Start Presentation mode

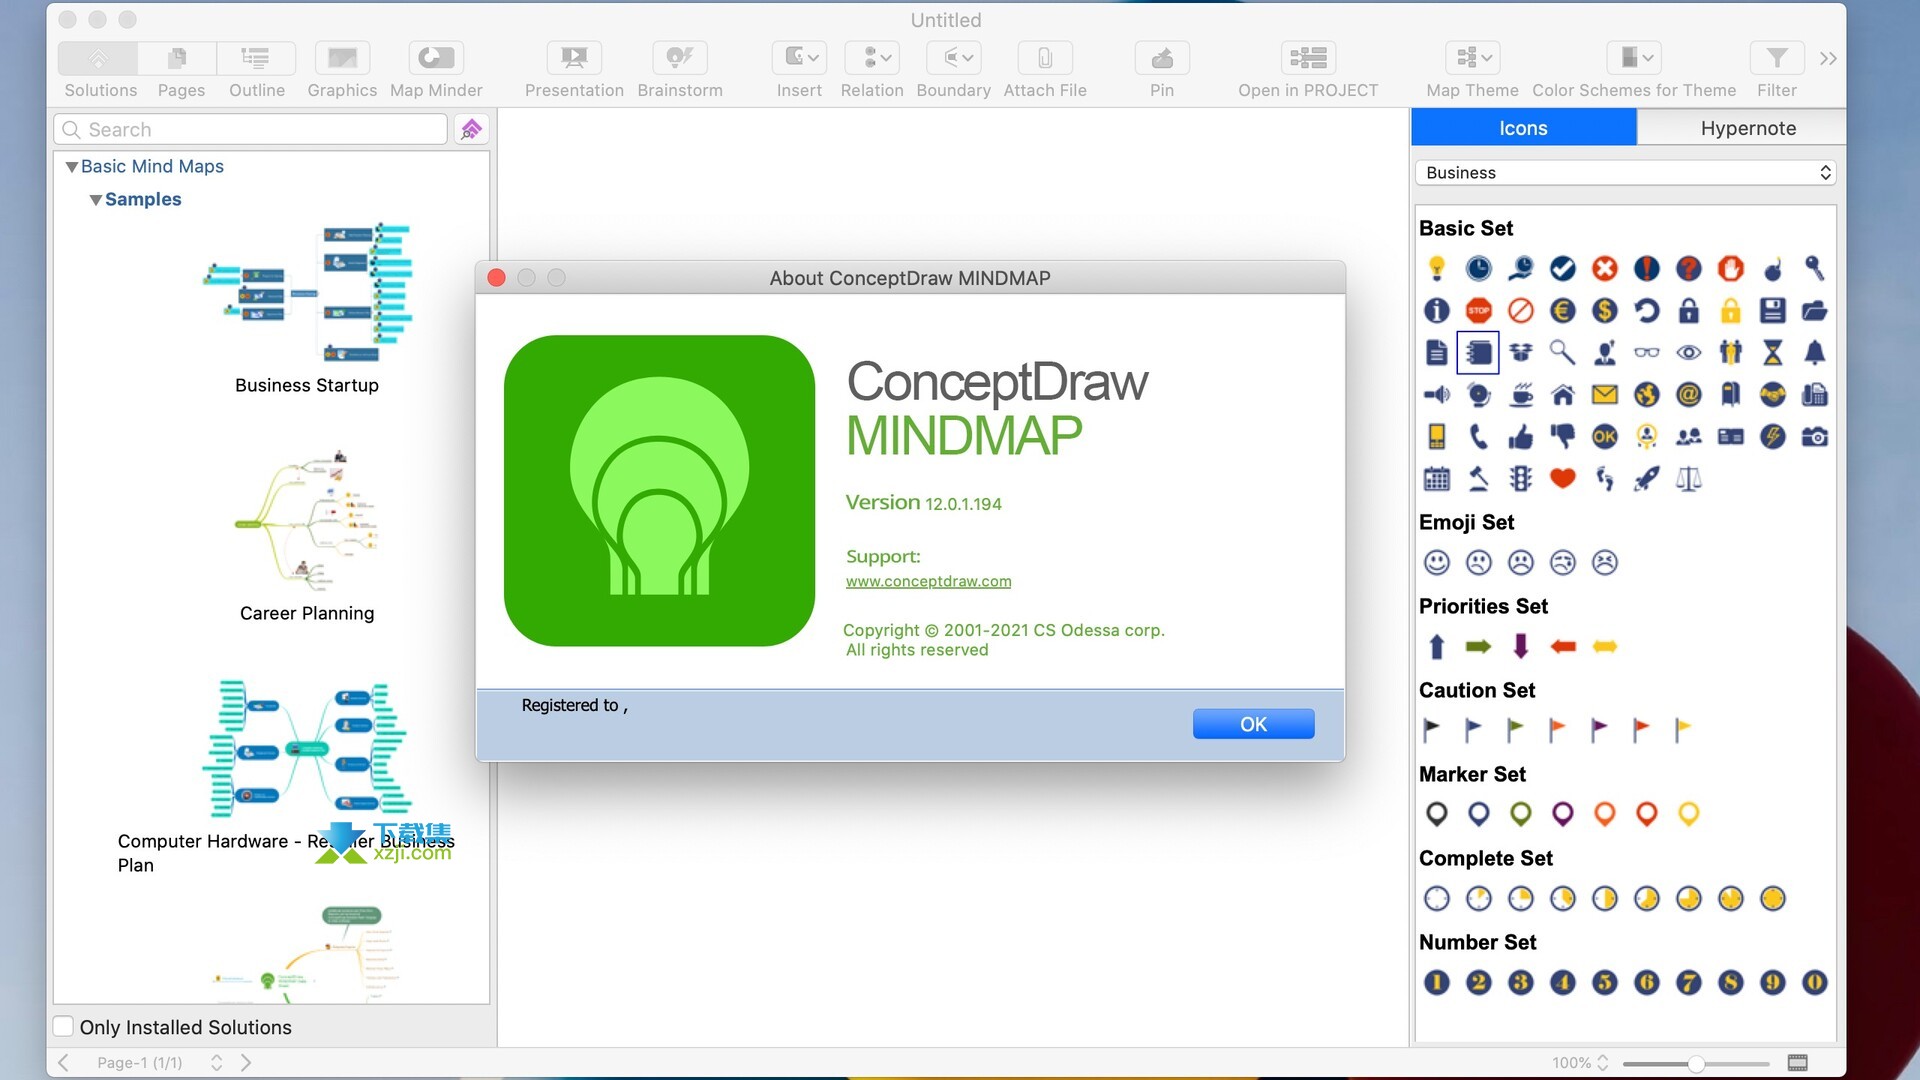pos(574,58)
